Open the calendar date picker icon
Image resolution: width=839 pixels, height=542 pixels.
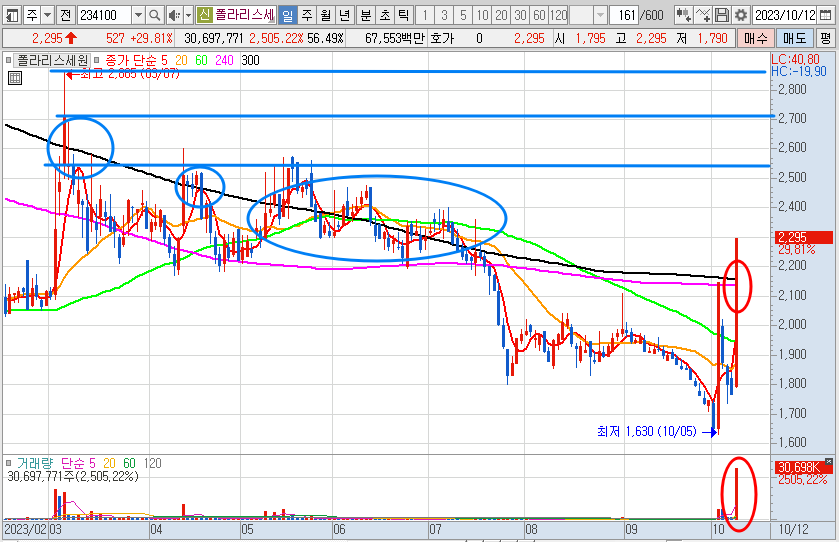(826, 15)
